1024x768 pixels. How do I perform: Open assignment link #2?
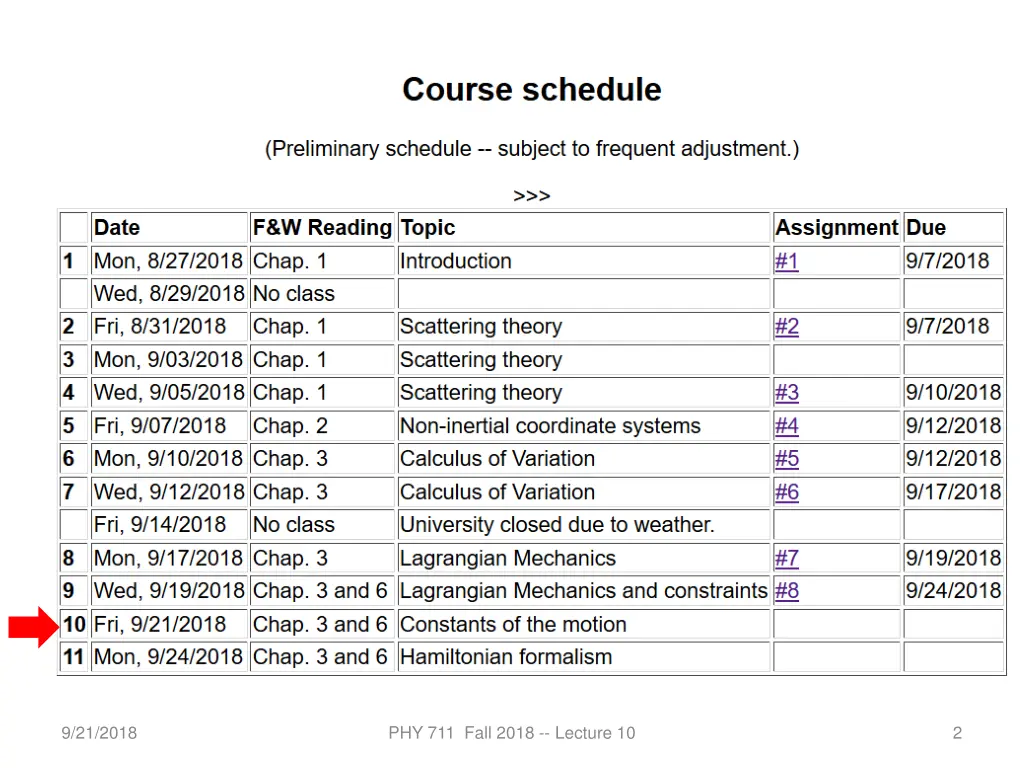click(786, 327)
